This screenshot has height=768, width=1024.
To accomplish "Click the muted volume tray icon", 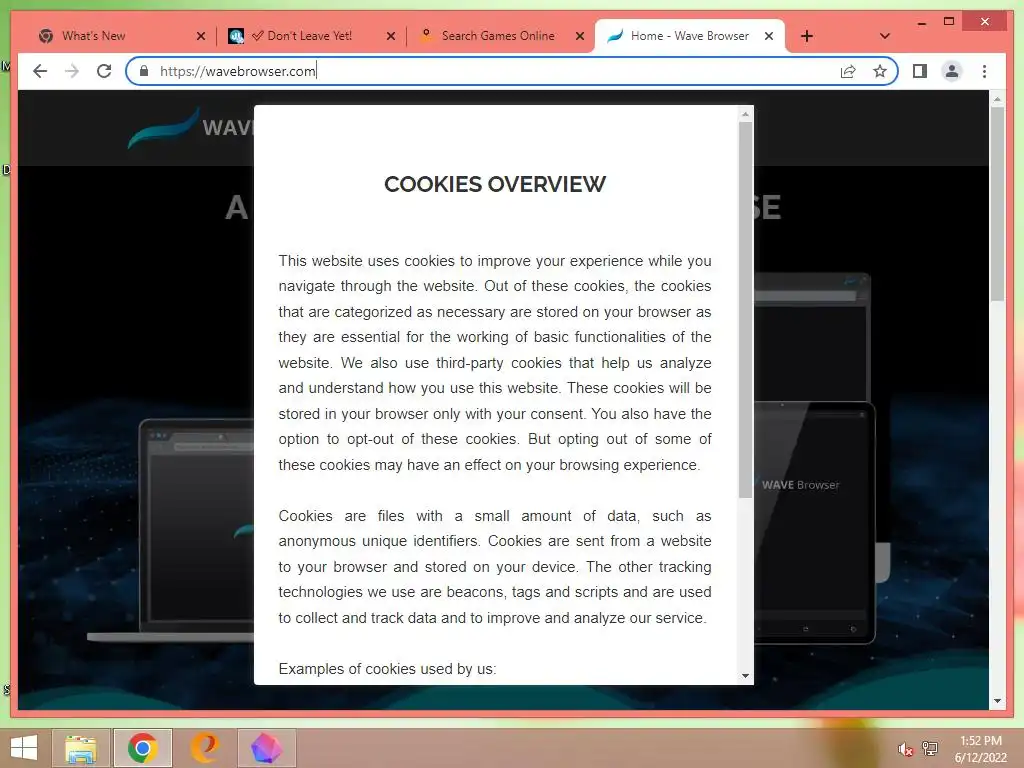I will [x=905, y=749].
